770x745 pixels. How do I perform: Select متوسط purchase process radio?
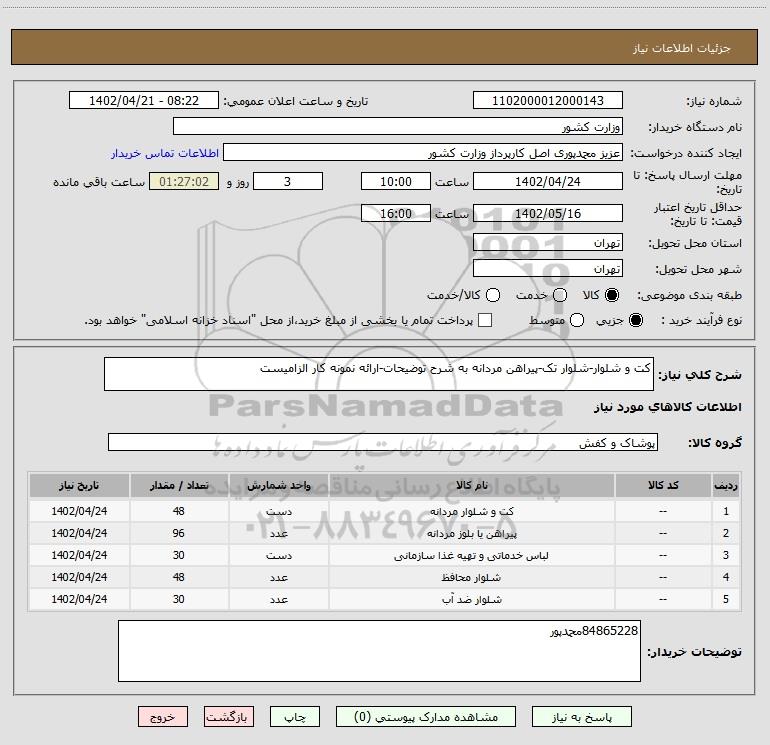(x=577, y=320)
